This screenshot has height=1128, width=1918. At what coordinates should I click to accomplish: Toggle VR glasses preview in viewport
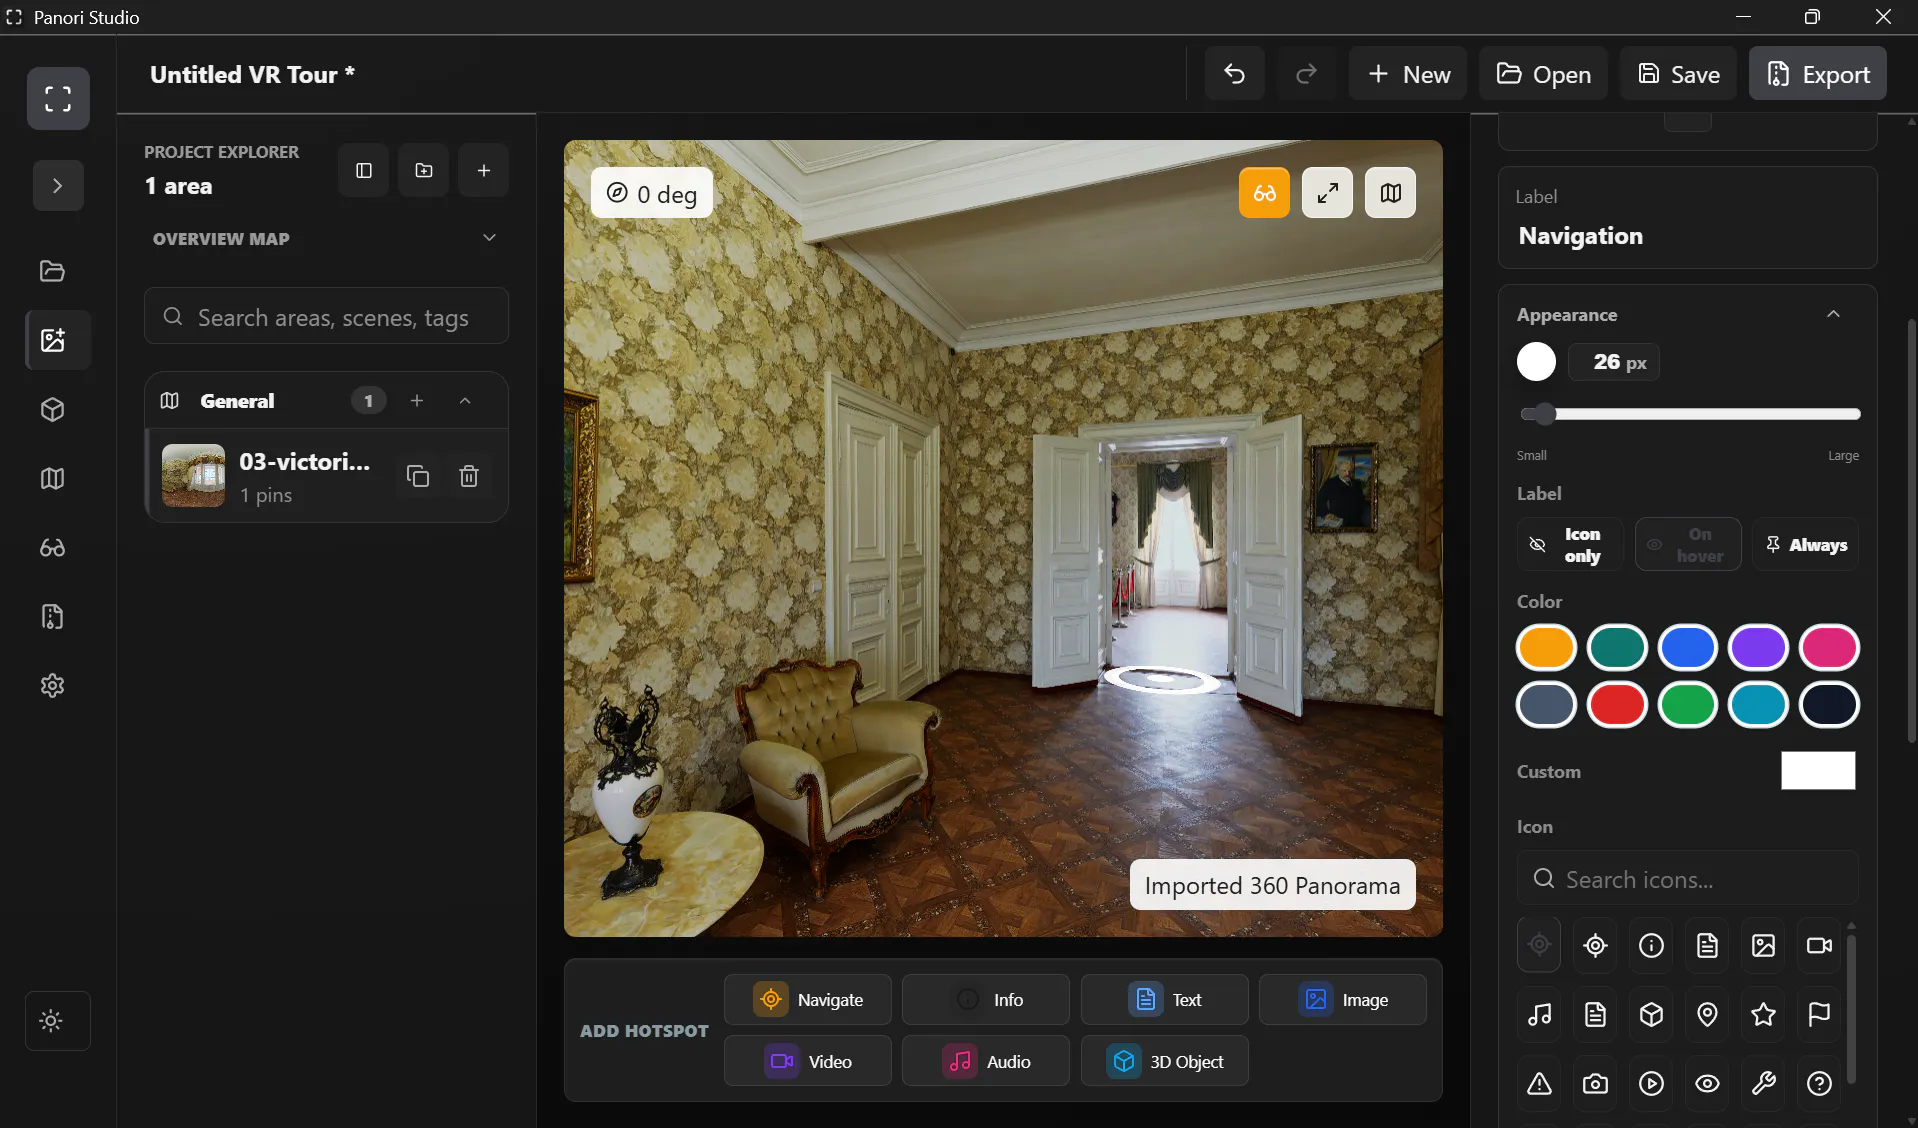(x=1264, y=193)
